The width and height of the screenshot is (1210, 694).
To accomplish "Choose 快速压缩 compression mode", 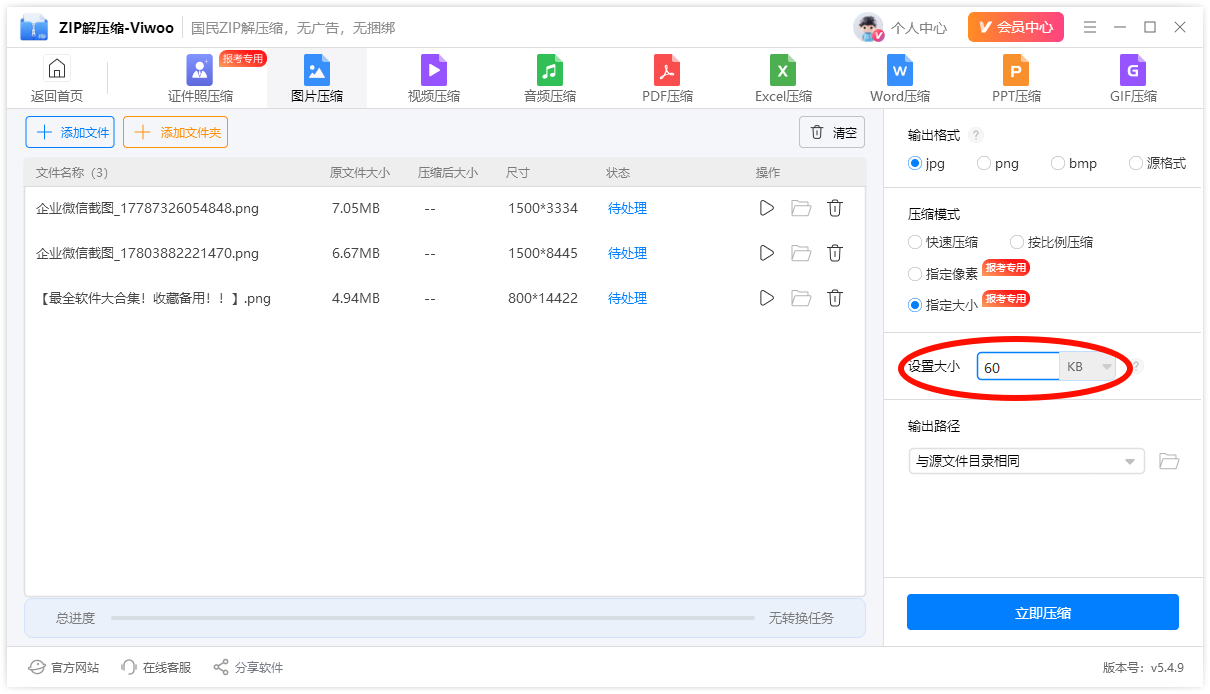I will 943,242.
